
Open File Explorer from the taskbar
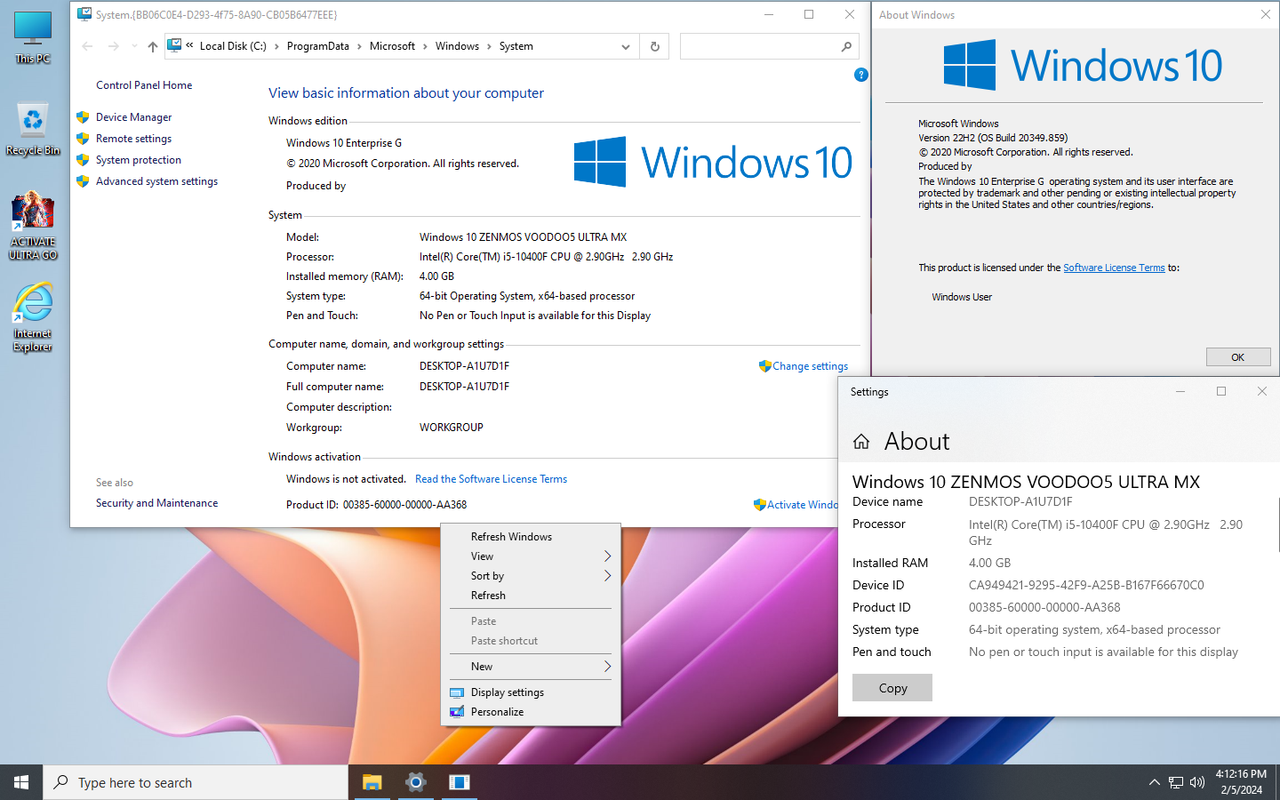click(x=372, y=782)
